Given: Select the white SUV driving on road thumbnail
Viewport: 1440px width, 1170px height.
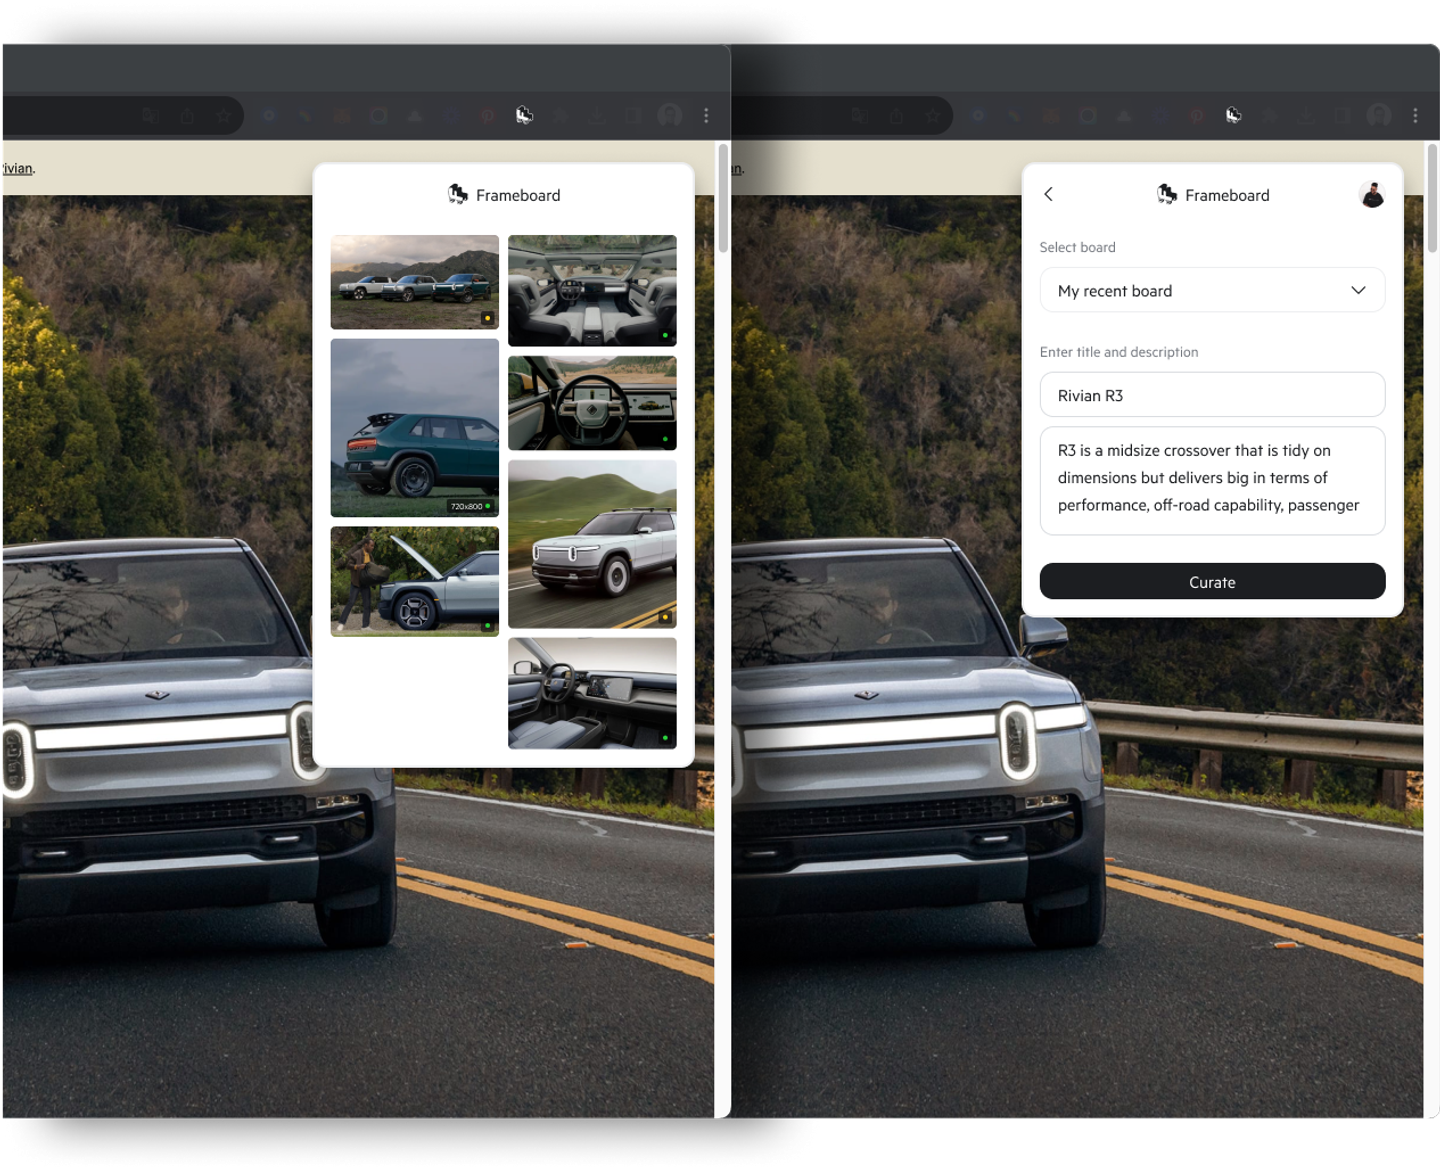Looking at the screenshot, I should (x=592, y=544).
